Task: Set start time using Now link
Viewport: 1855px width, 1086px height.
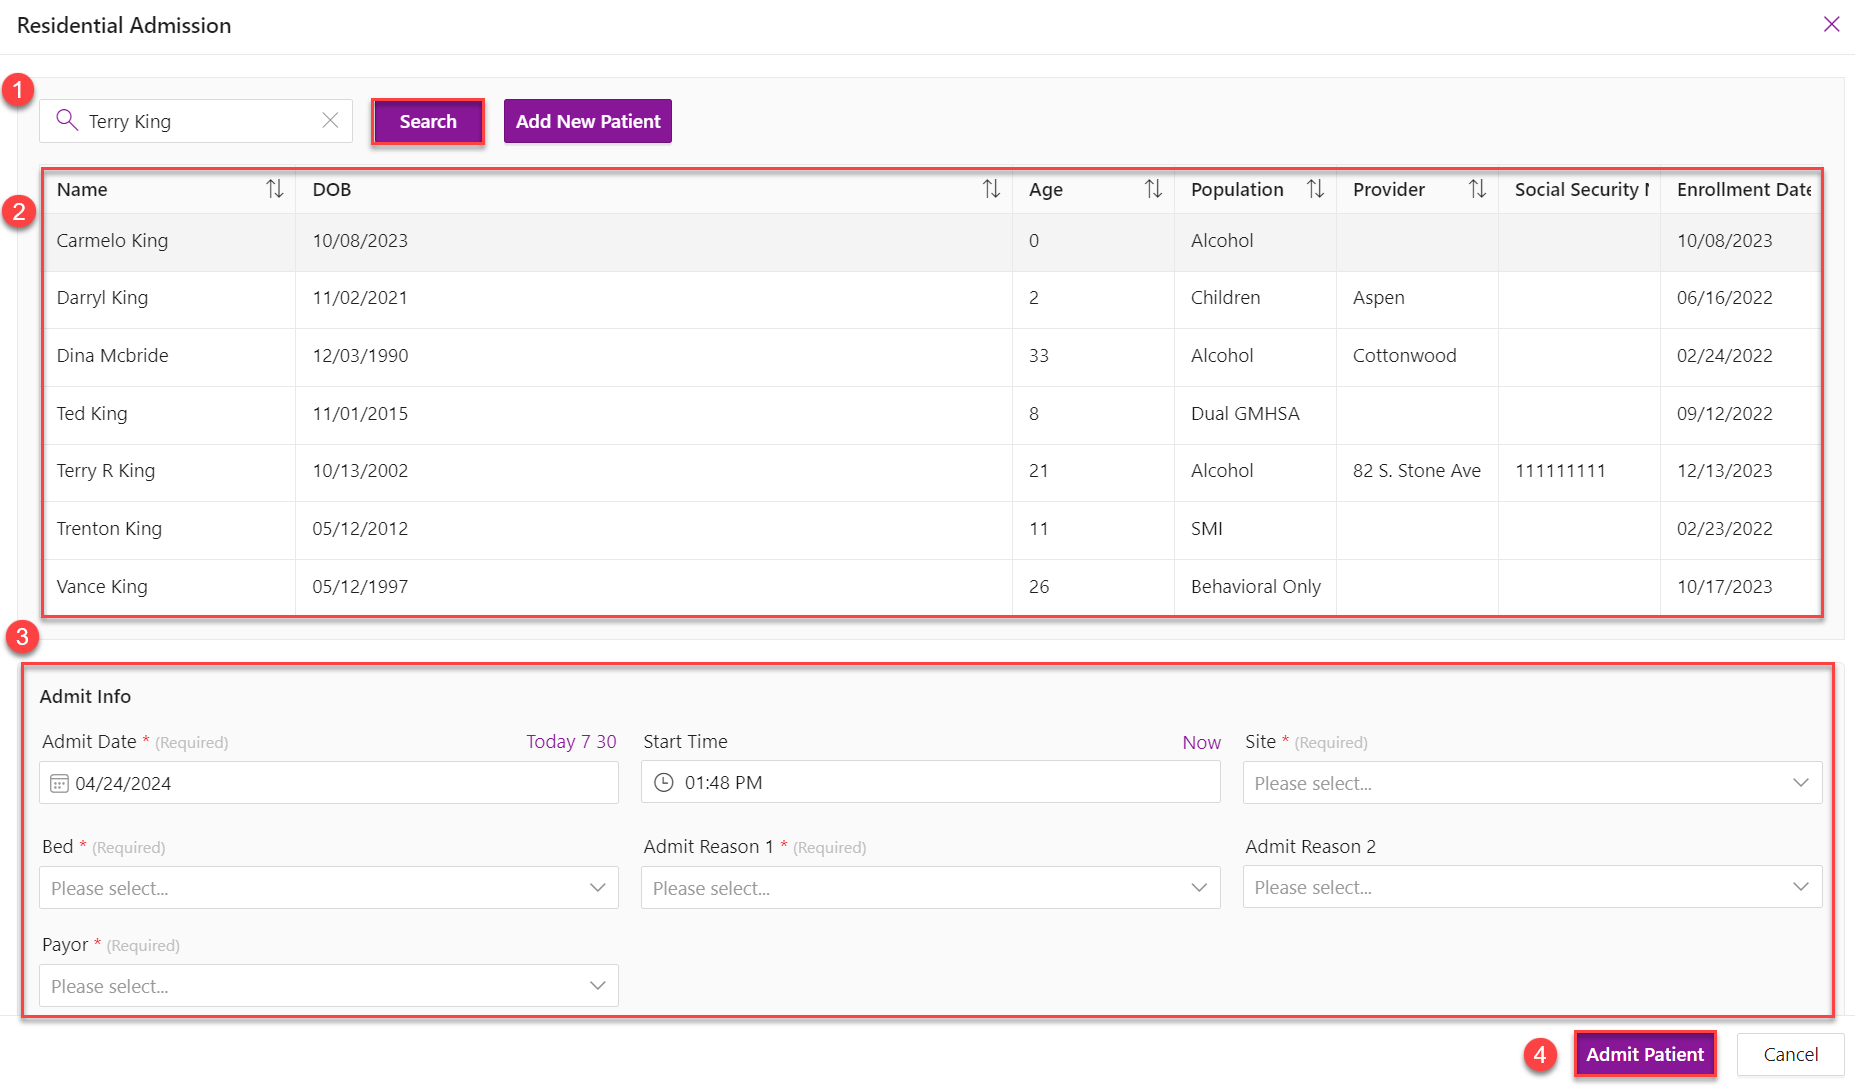Action: pyautogui.click(x=1201, y=742)
